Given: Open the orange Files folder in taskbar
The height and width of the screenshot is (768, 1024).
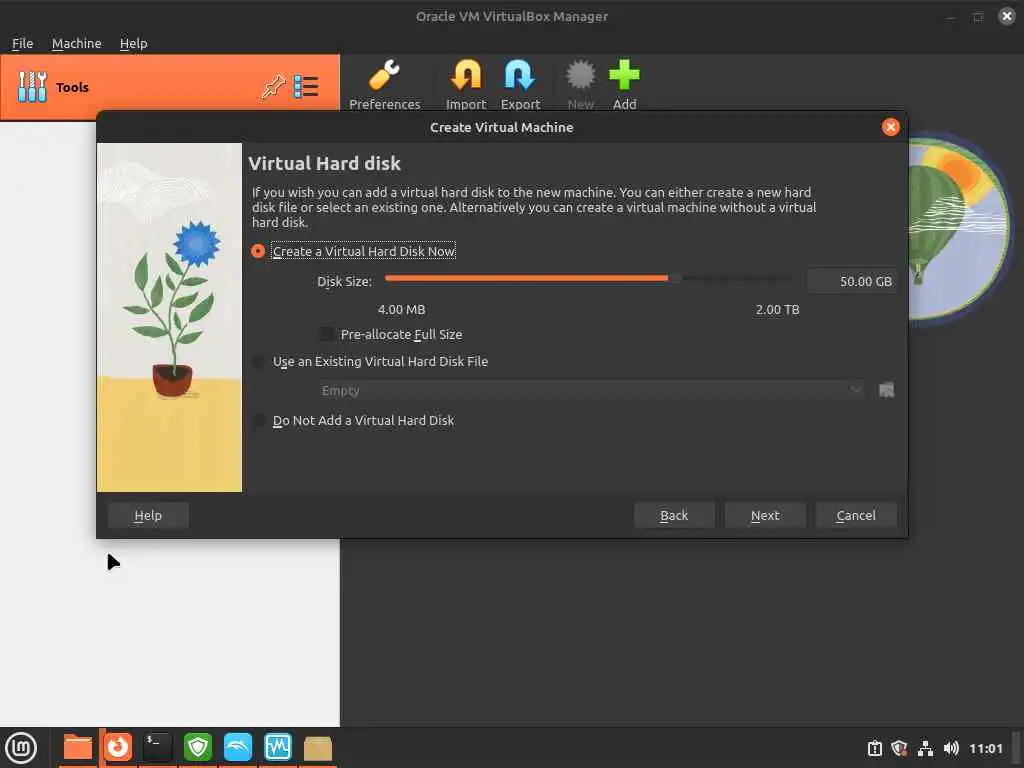Looking at the screenshot, I should 78,747.
